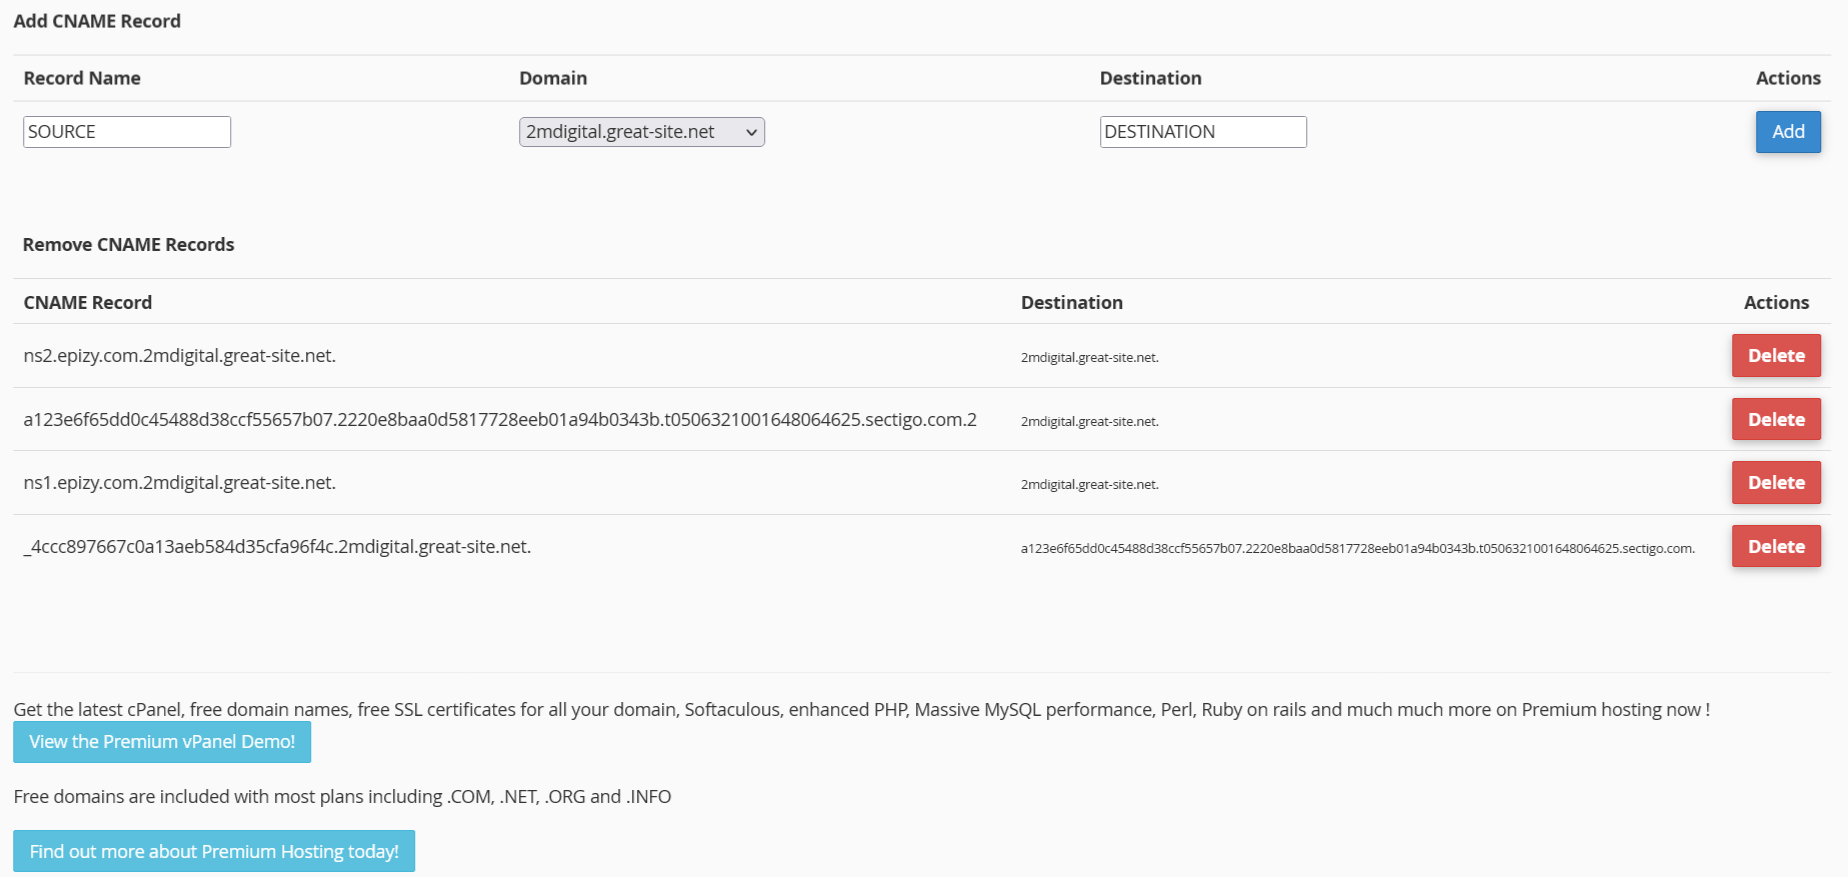The image size is (1848, 877).
Task: Select the ns1.epizy.com.2mdigital.great-site.net record text
Action: (x=180, y=483)
